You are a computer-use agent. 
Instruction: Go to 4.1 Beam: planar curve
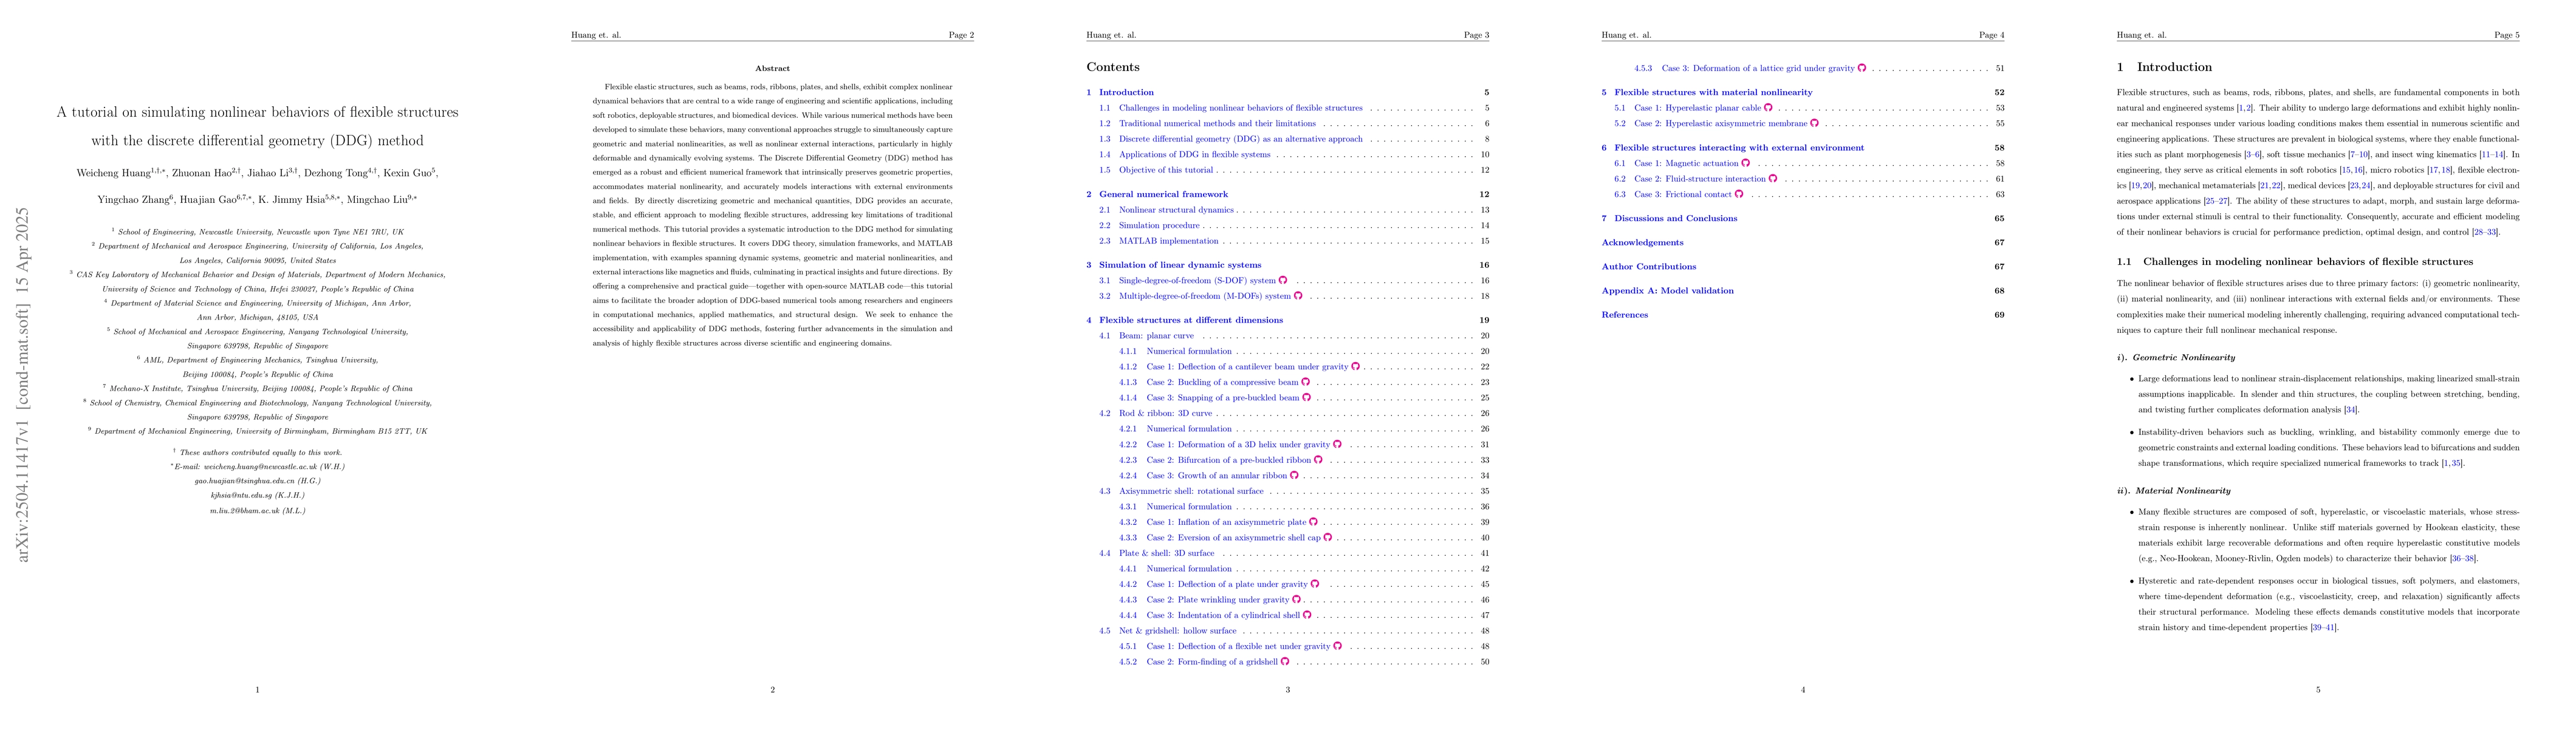coord(1146,336)
